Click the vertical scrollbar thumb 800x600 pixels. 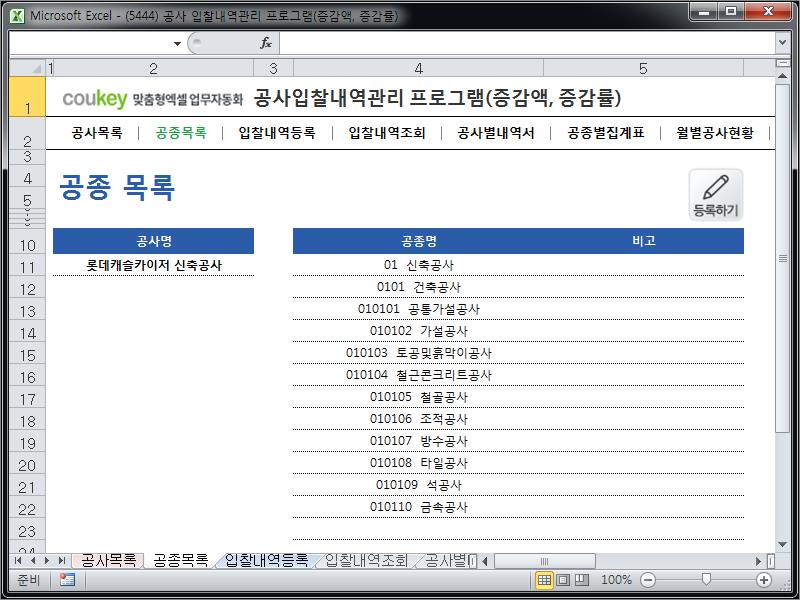[x=782, y=259]
